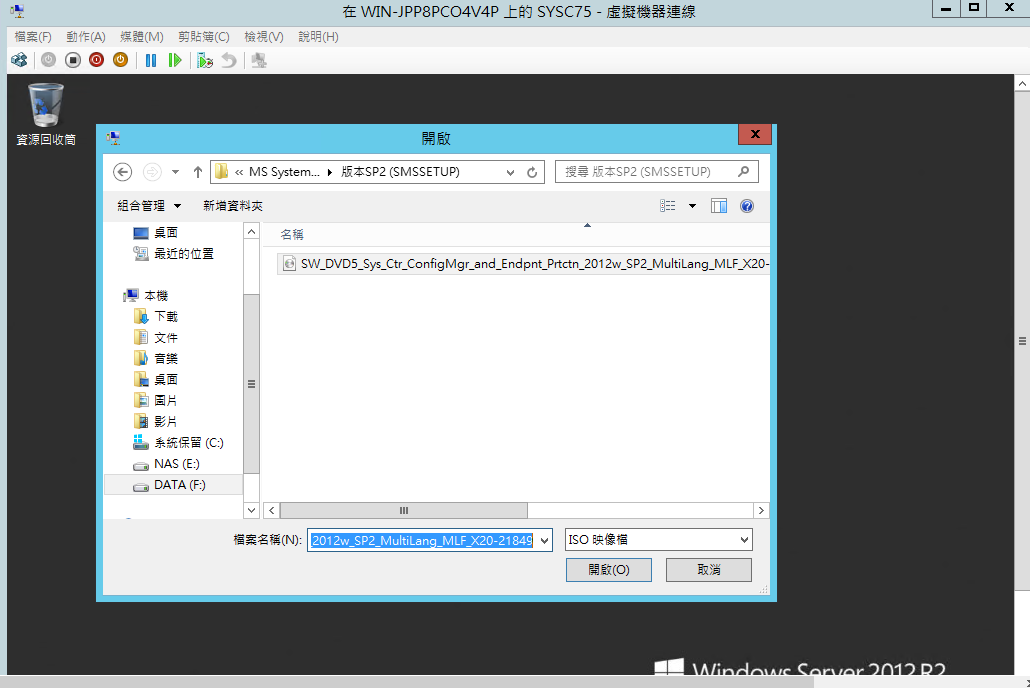Open the ISO 映像檔 file type dropdown
This screenshot has height=688, width=1030.
(x=658, y=539)
